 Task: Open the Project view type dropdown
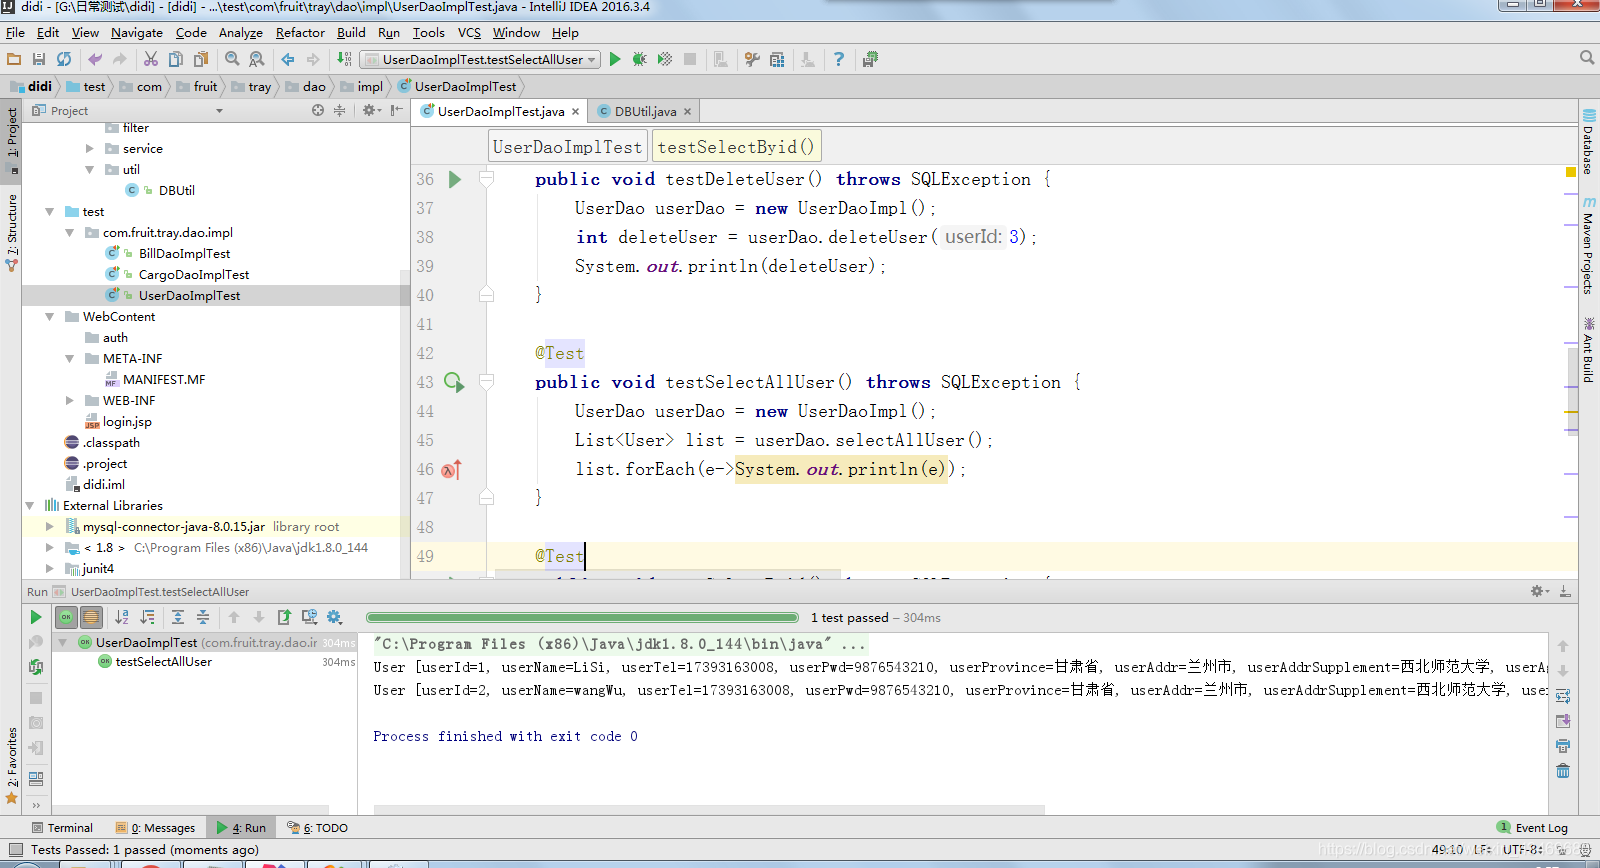click(x=219, y=111)
